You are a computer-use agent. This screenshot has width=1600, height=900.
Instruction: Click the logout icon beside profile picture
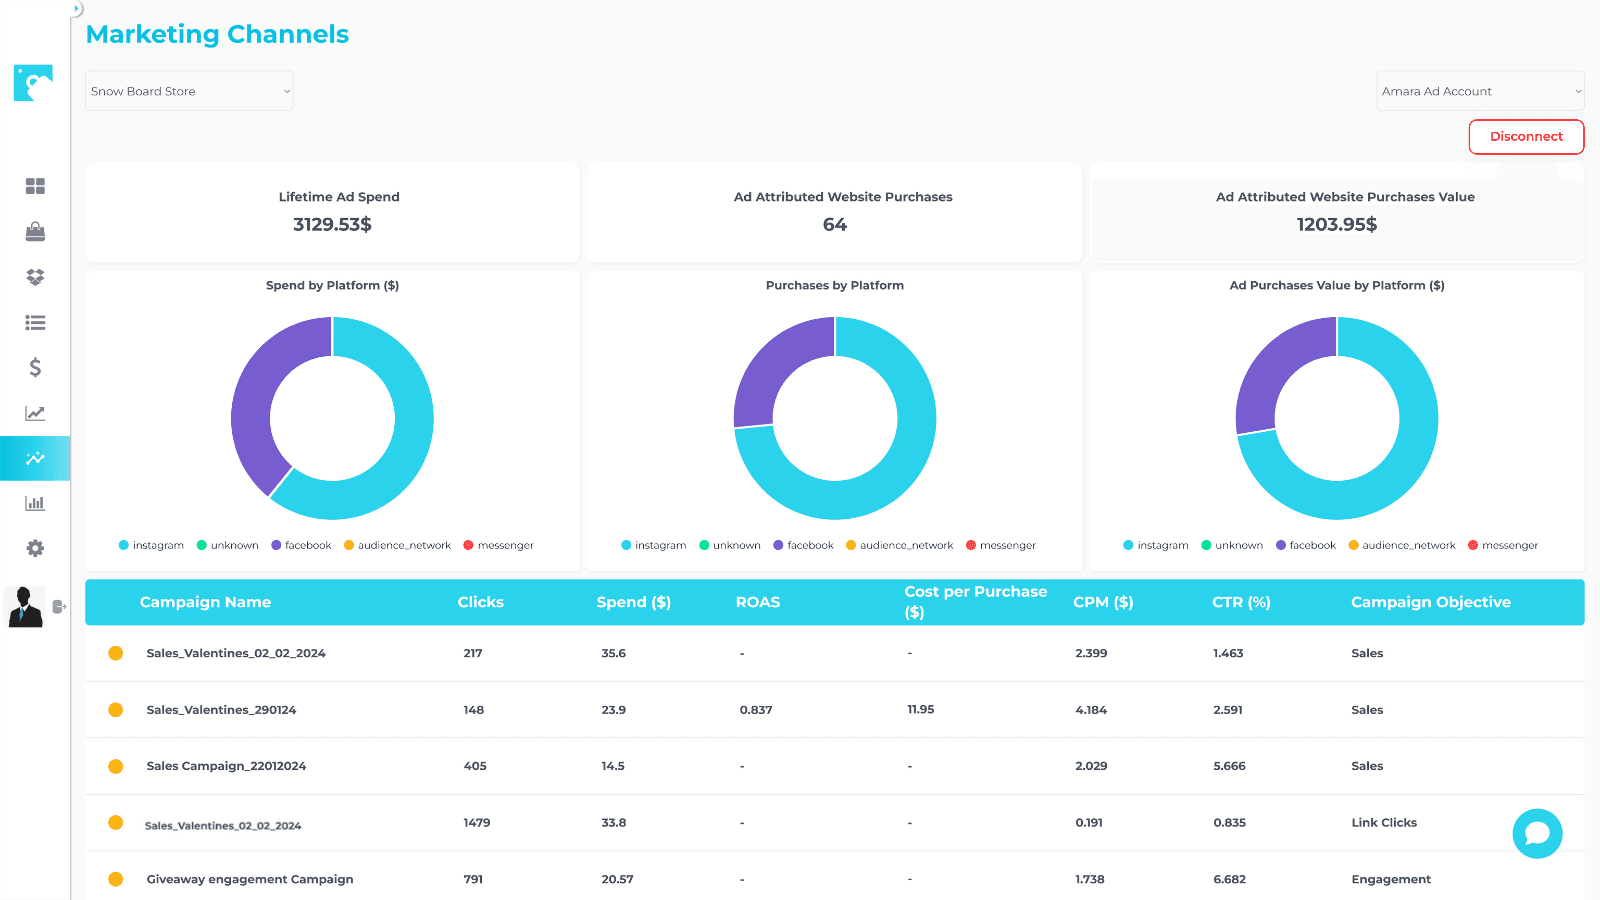(x=59, y=606)
